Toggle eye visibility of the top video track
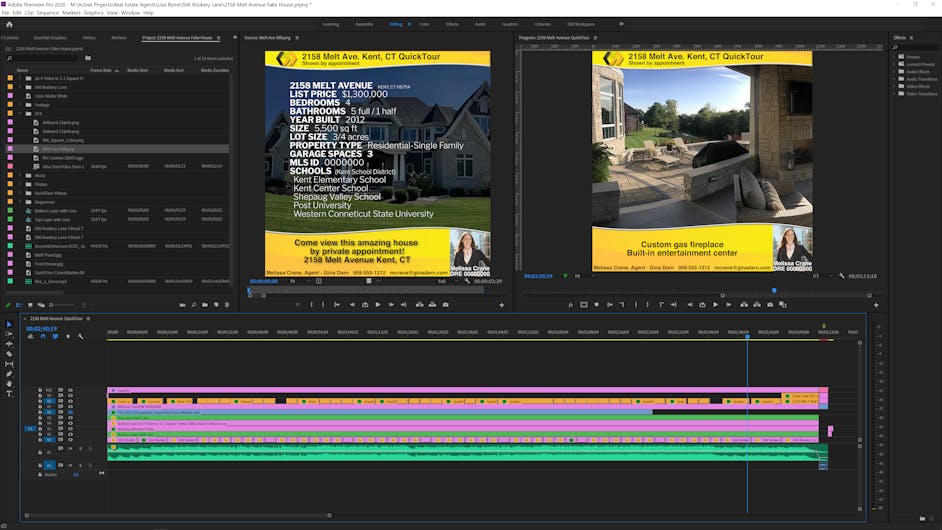The height and width of the screenshot is (530, 942). click(x=70, y=390)
